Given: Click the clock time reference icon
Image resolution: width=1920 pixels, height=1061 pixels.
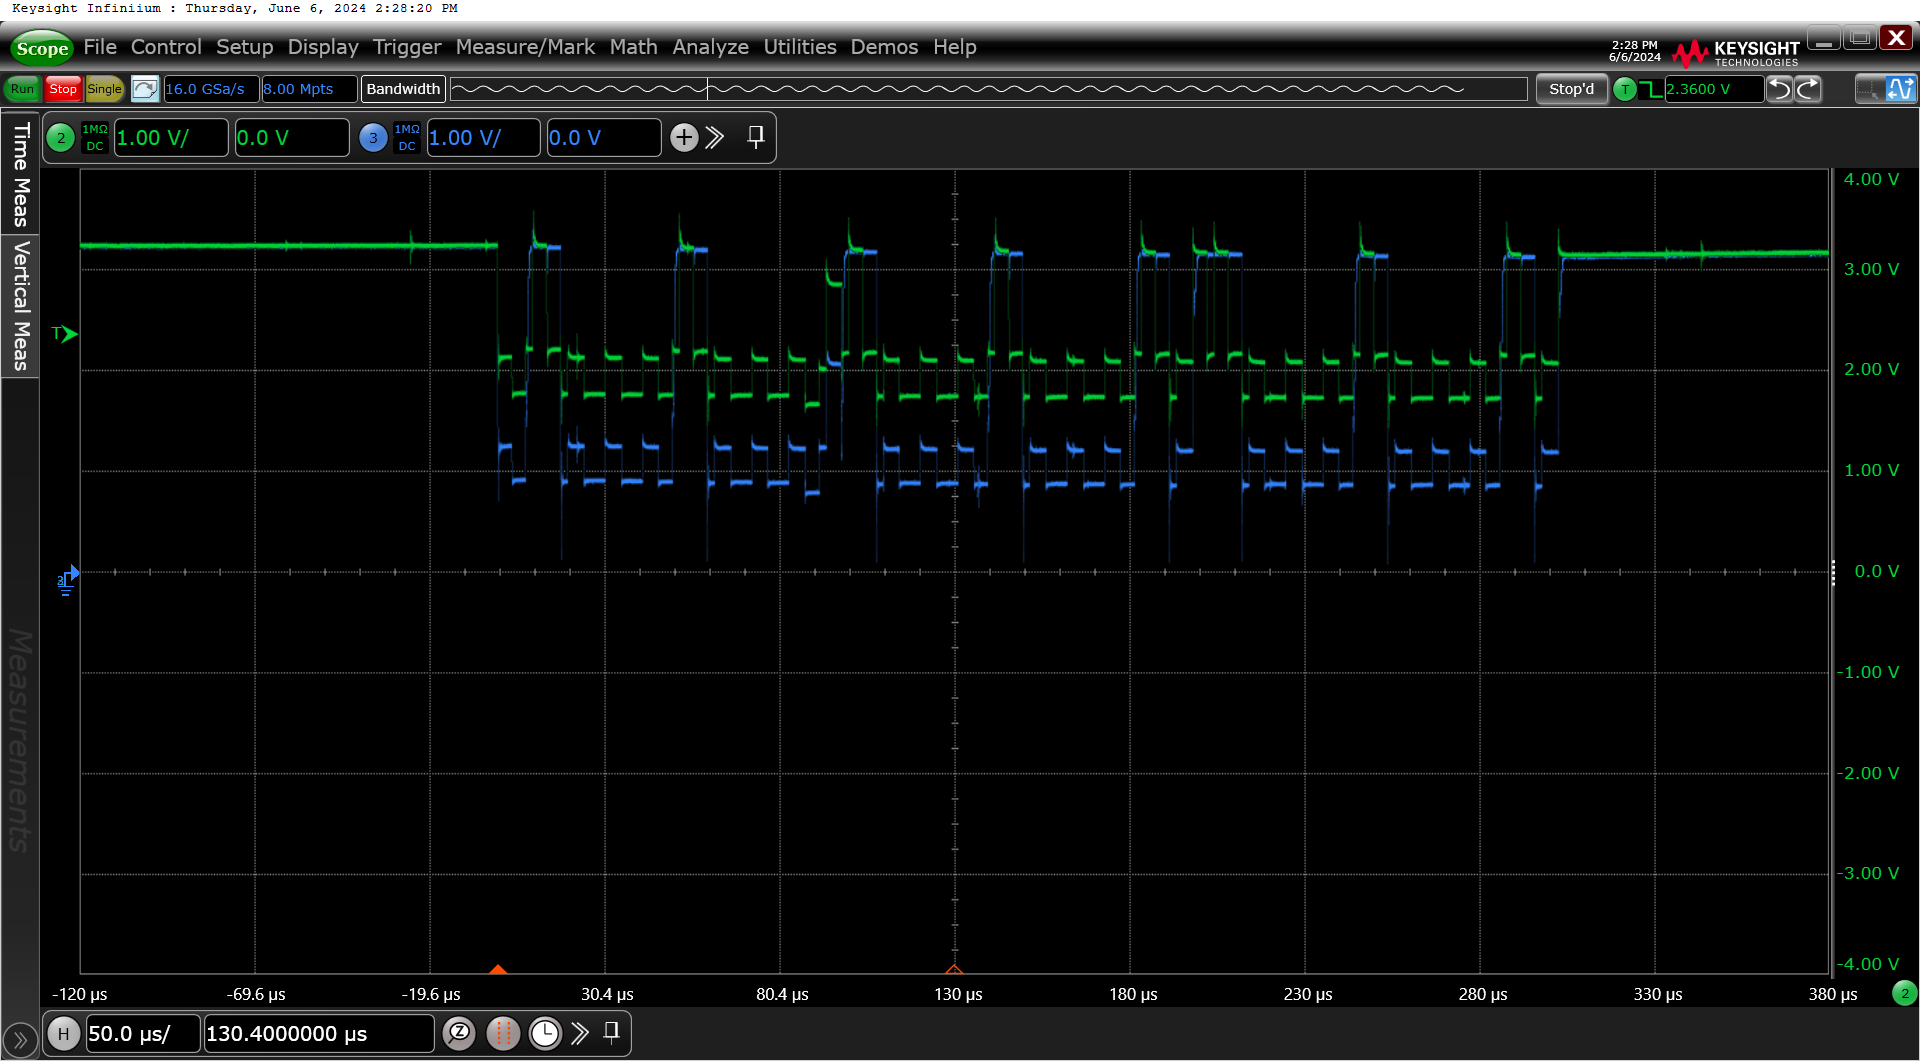Looking at the screenshot, I should click(x=545, y=1033).
